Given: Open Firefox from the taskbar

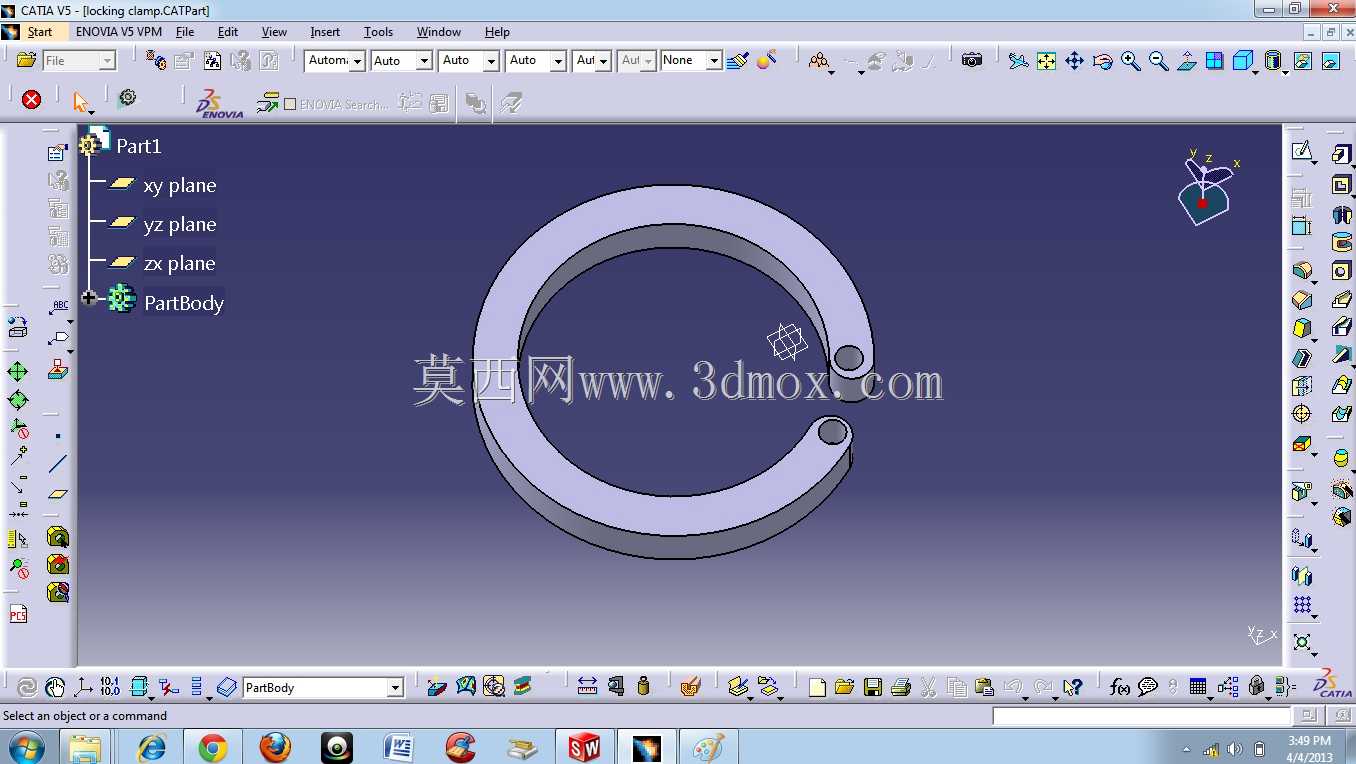Looking at the screenshot, I should [275, 747].
